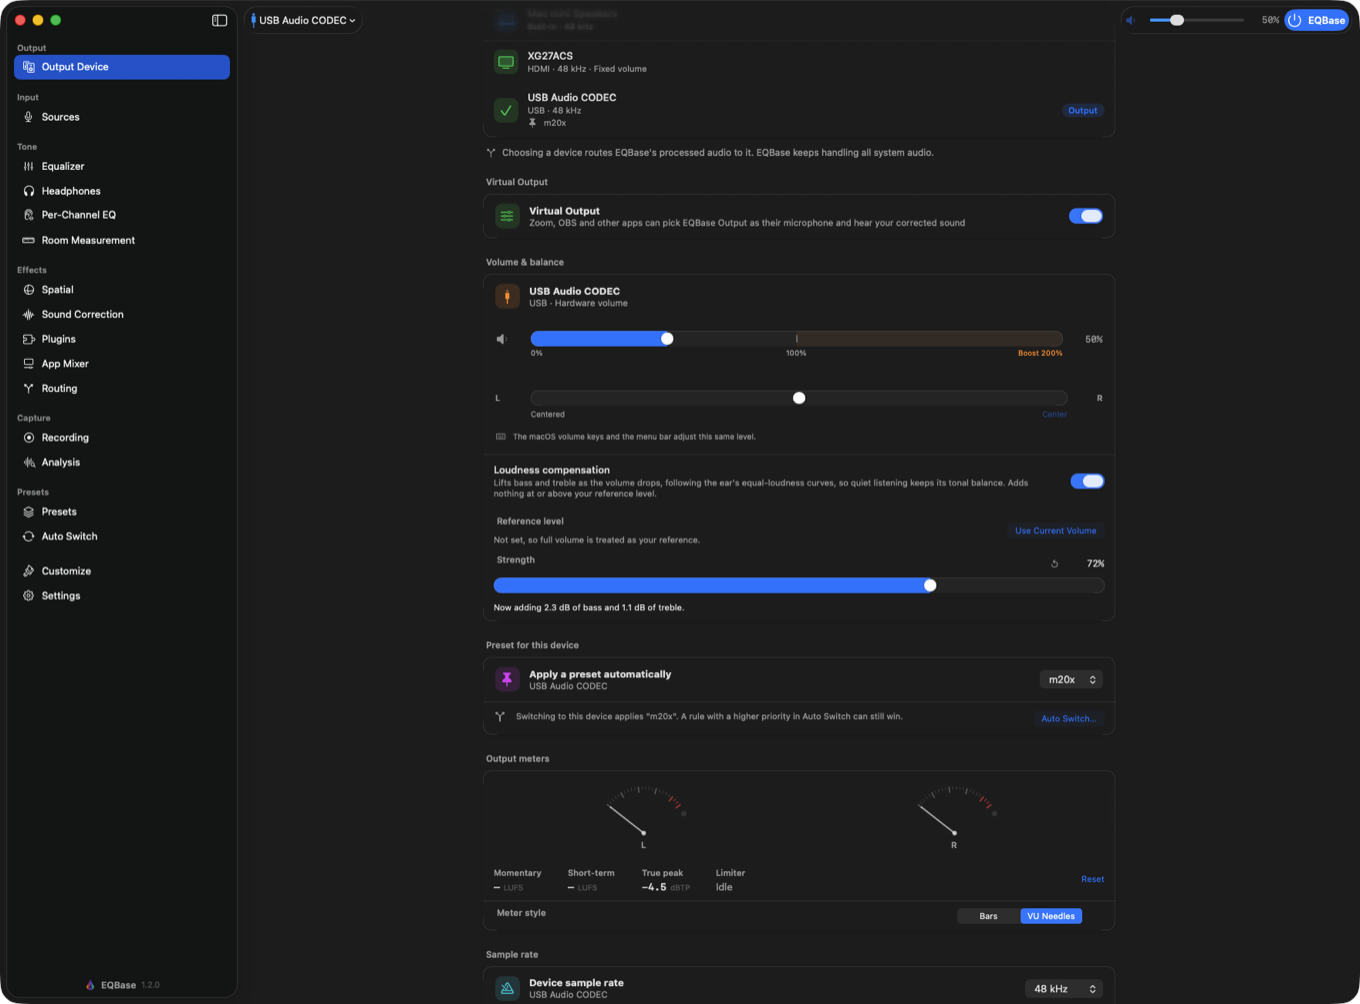The width and height of the screenshot is (1360, 1004).
Task: Click the Routing fork icon in the sidebar
Action: [x=28, y=388]
